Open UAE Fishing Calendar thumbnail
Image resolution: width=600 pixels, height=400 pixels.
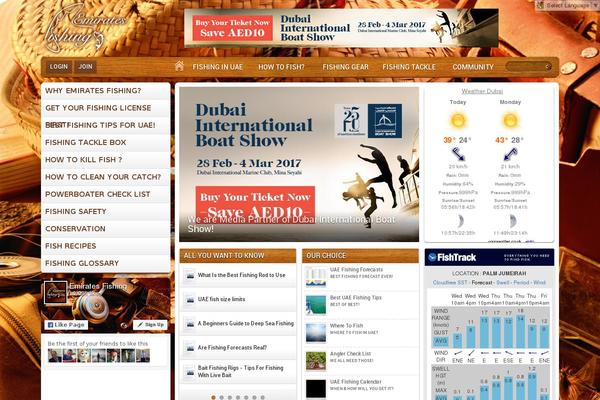pos(316,389)
